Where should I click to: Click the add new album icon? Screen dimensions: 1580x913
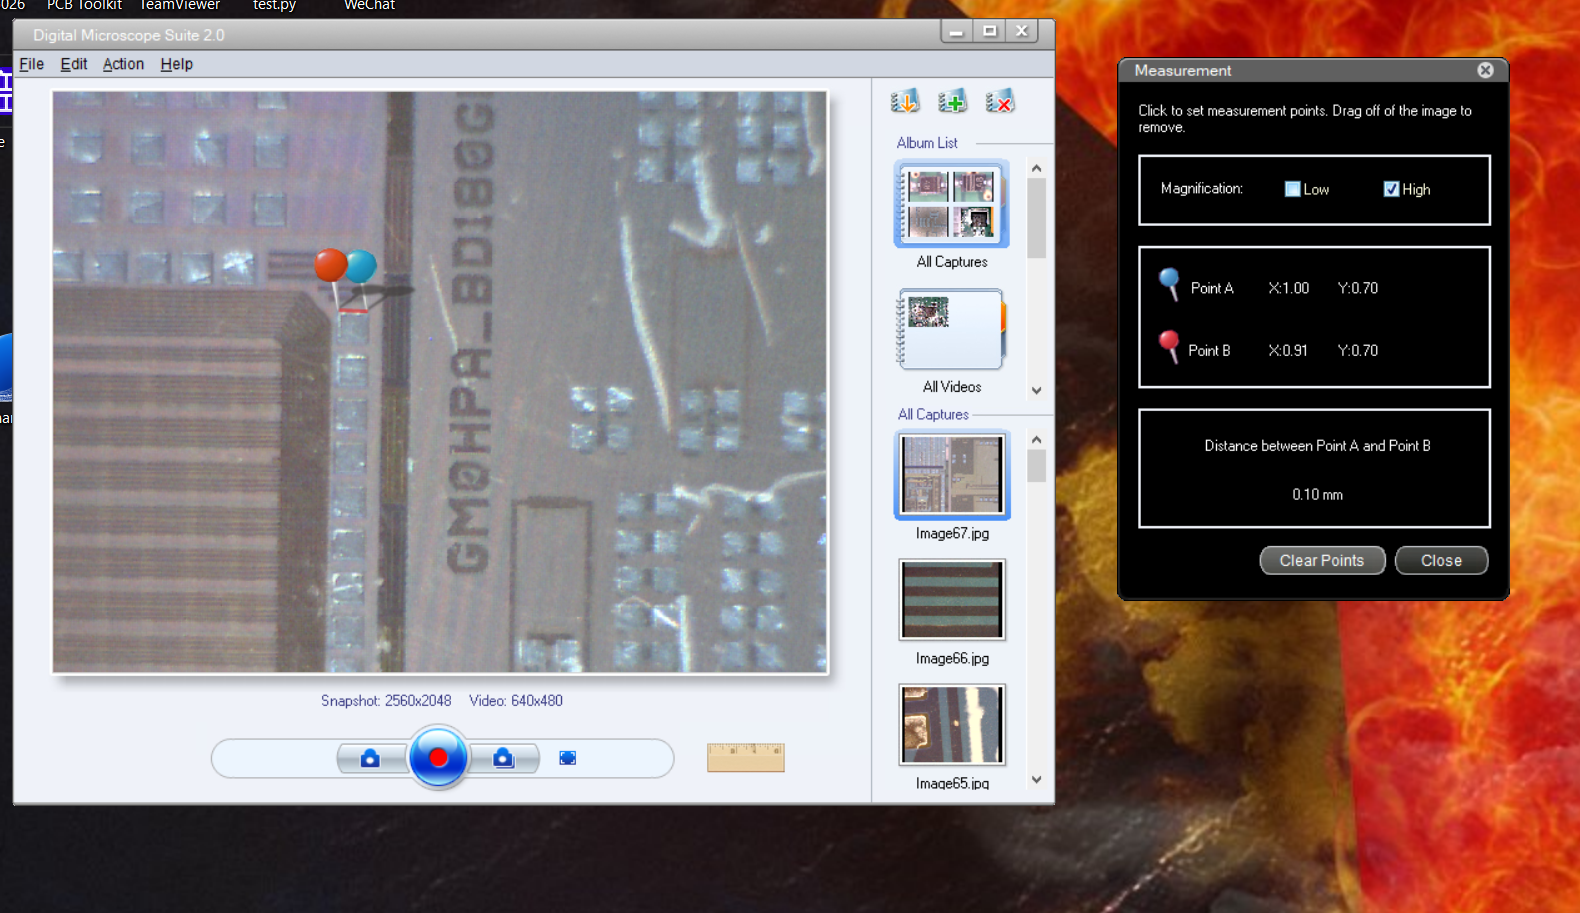[952, 101]
